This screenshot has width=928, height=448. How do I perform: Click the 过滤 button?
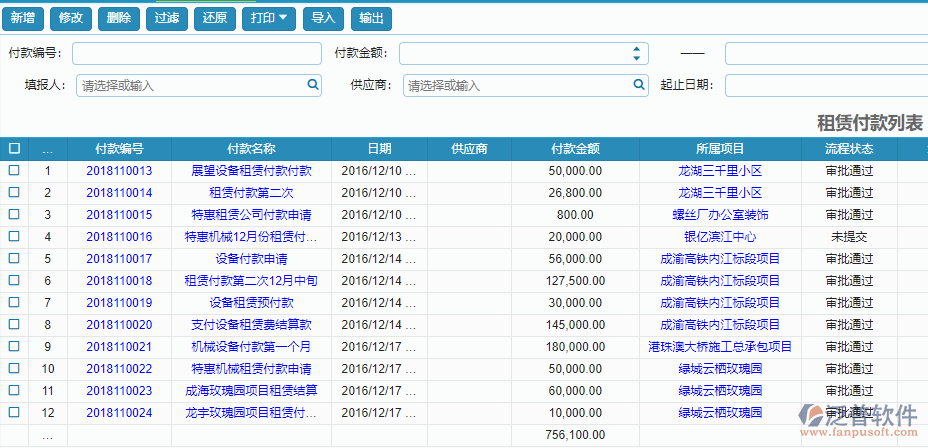coord(167,19)
